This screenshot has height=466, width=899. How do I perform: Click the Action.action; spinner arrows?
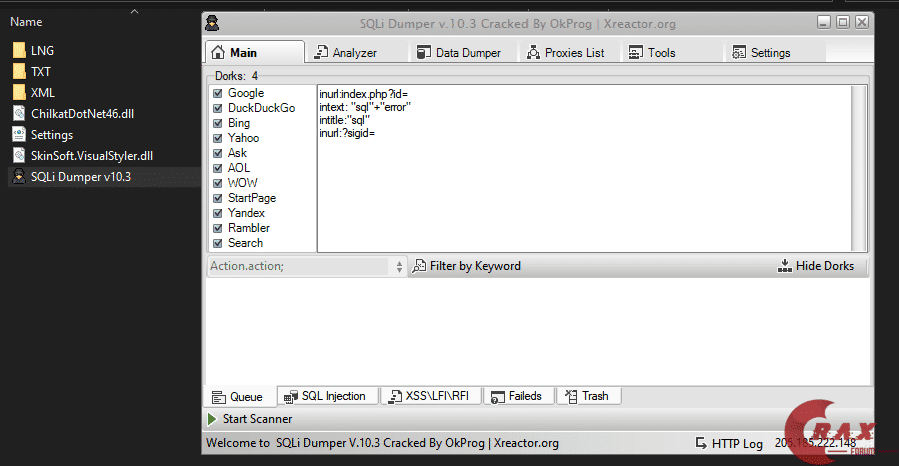(x=399, y=267)
